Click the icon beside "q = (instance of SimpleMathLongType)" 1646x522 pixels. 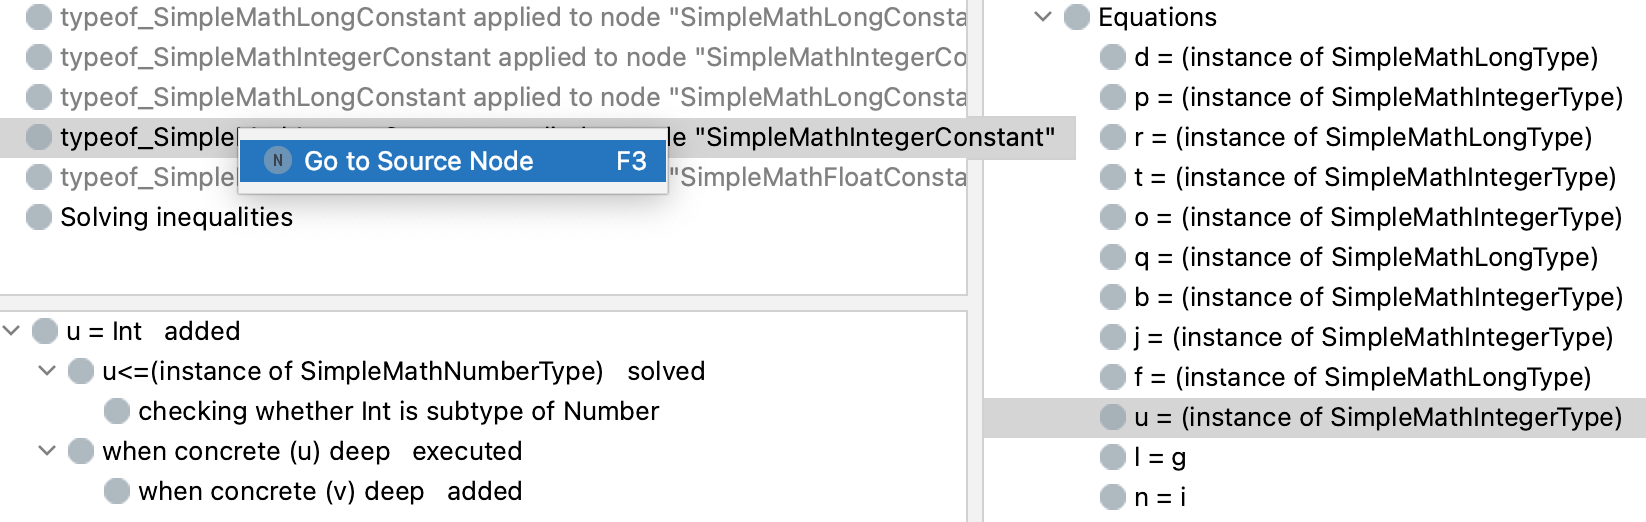(x=1113, y=257)
